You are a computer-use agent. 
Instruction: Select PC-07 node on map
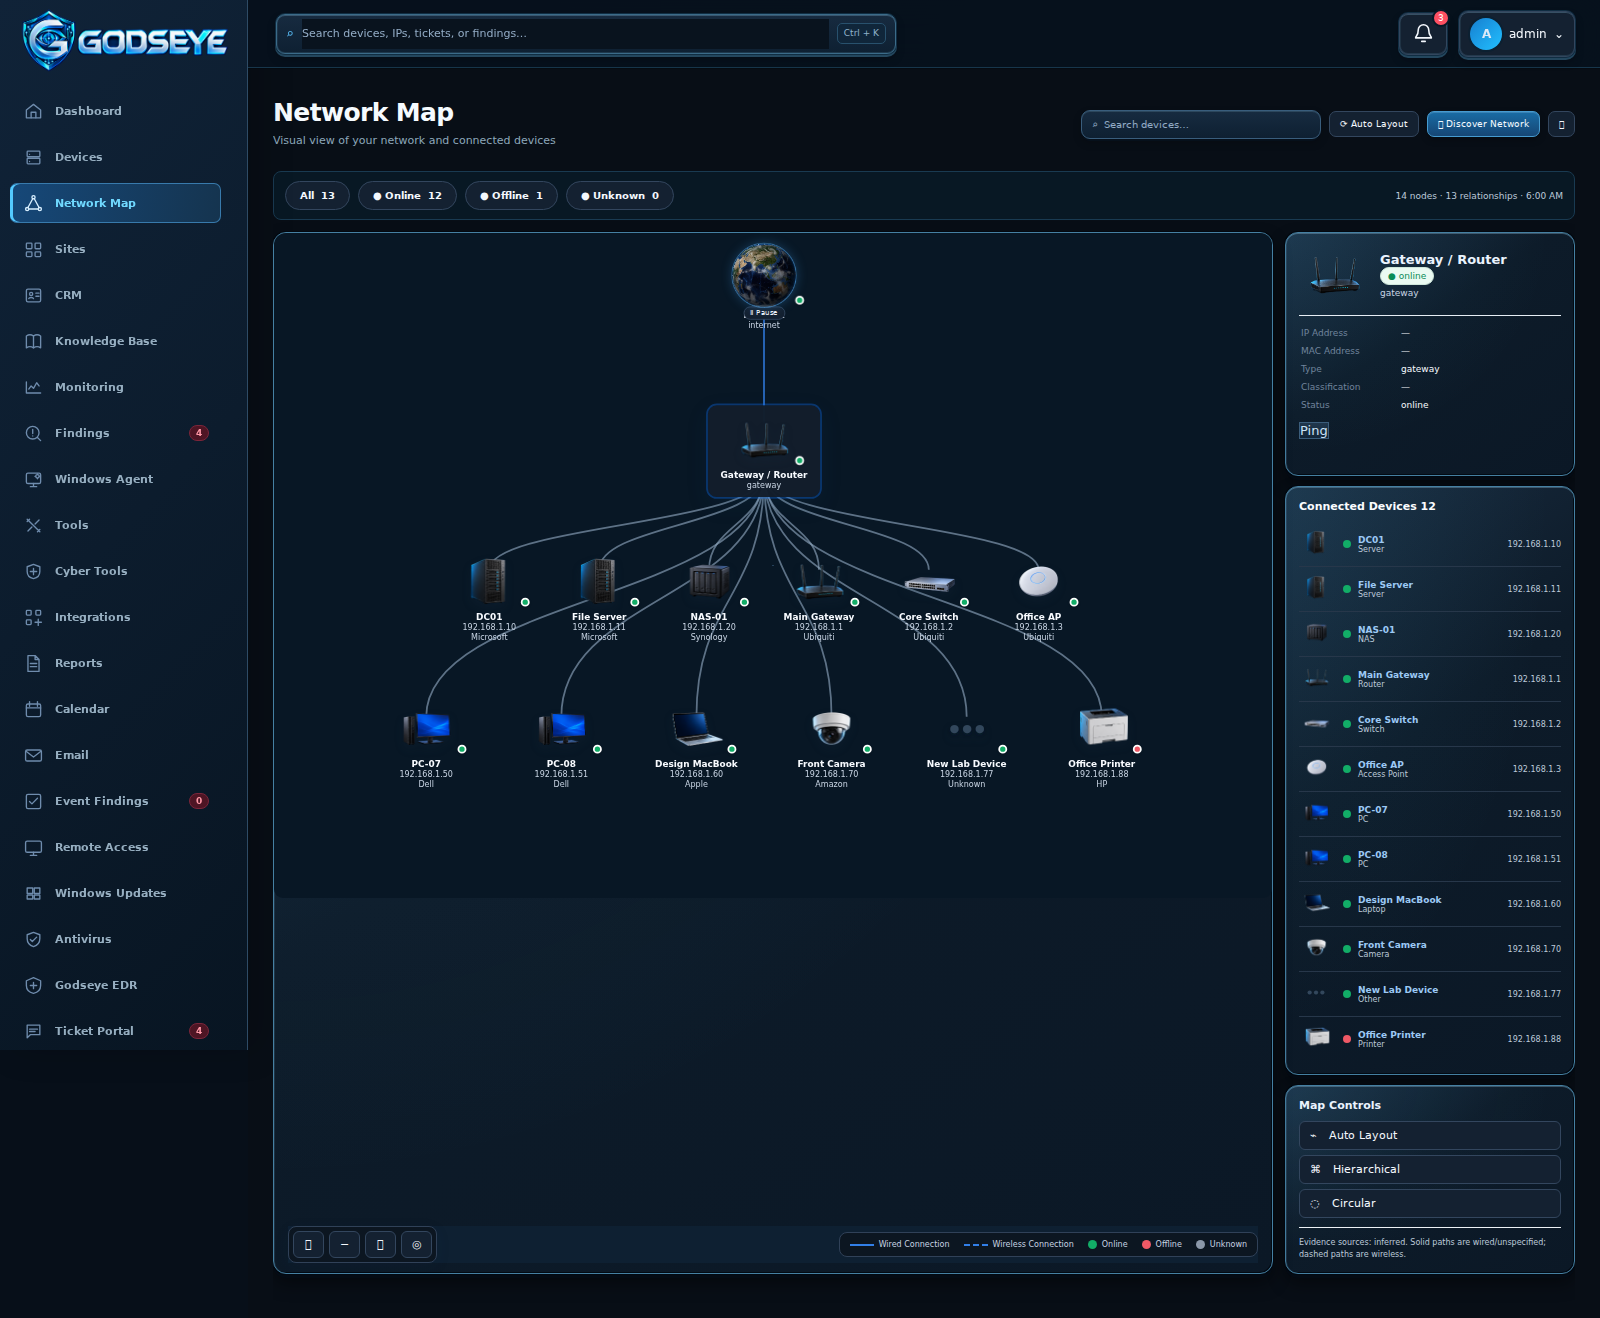click(x=426, y=749)
